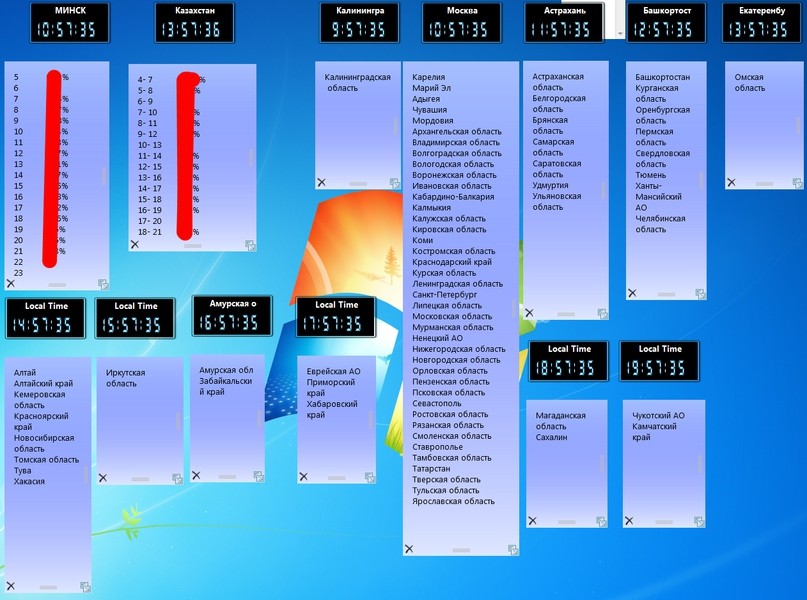This screenshot has width=807, height=600.
Task: Click the text "Татарстан"
Action: (431, 469)
